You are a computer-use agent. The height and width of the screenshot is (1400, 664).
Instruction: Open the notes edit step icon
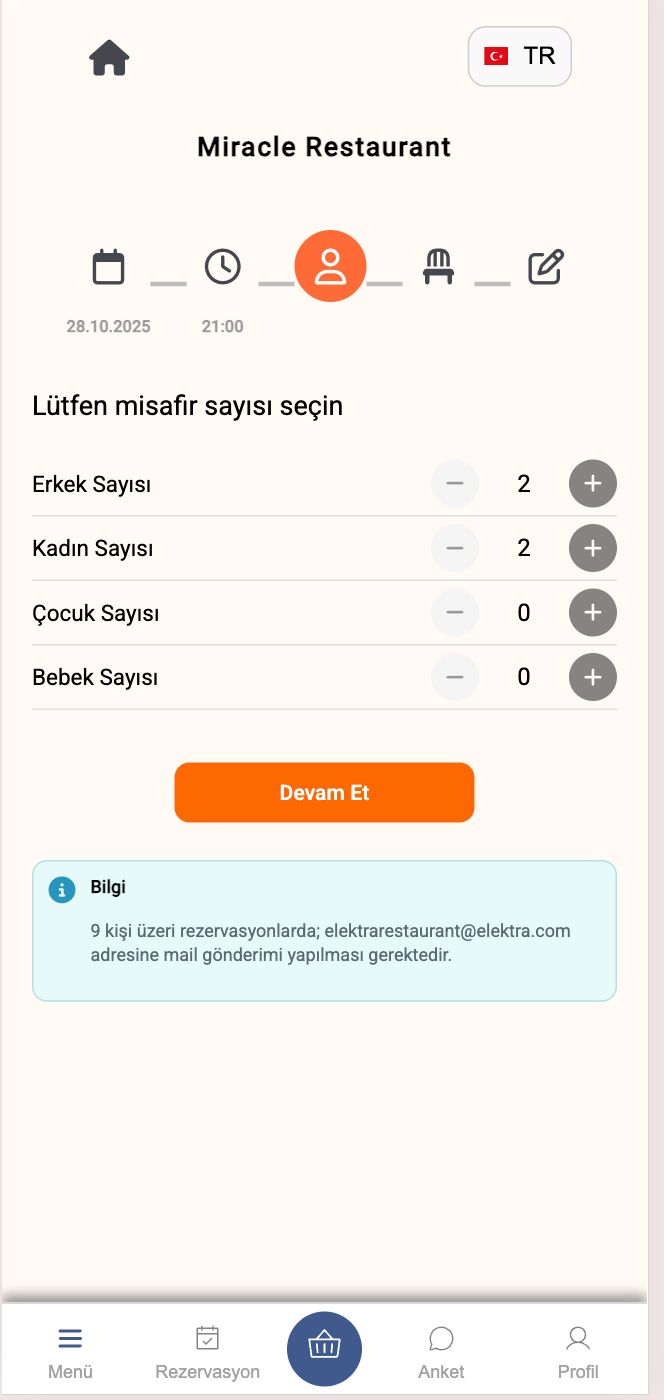[x=544, y=266]
